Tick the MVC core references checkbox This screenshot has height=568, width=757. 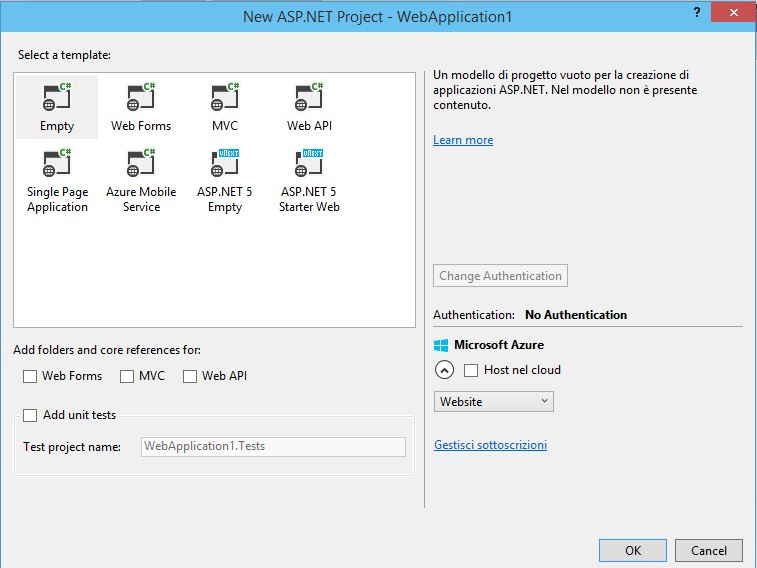point(127,376)
